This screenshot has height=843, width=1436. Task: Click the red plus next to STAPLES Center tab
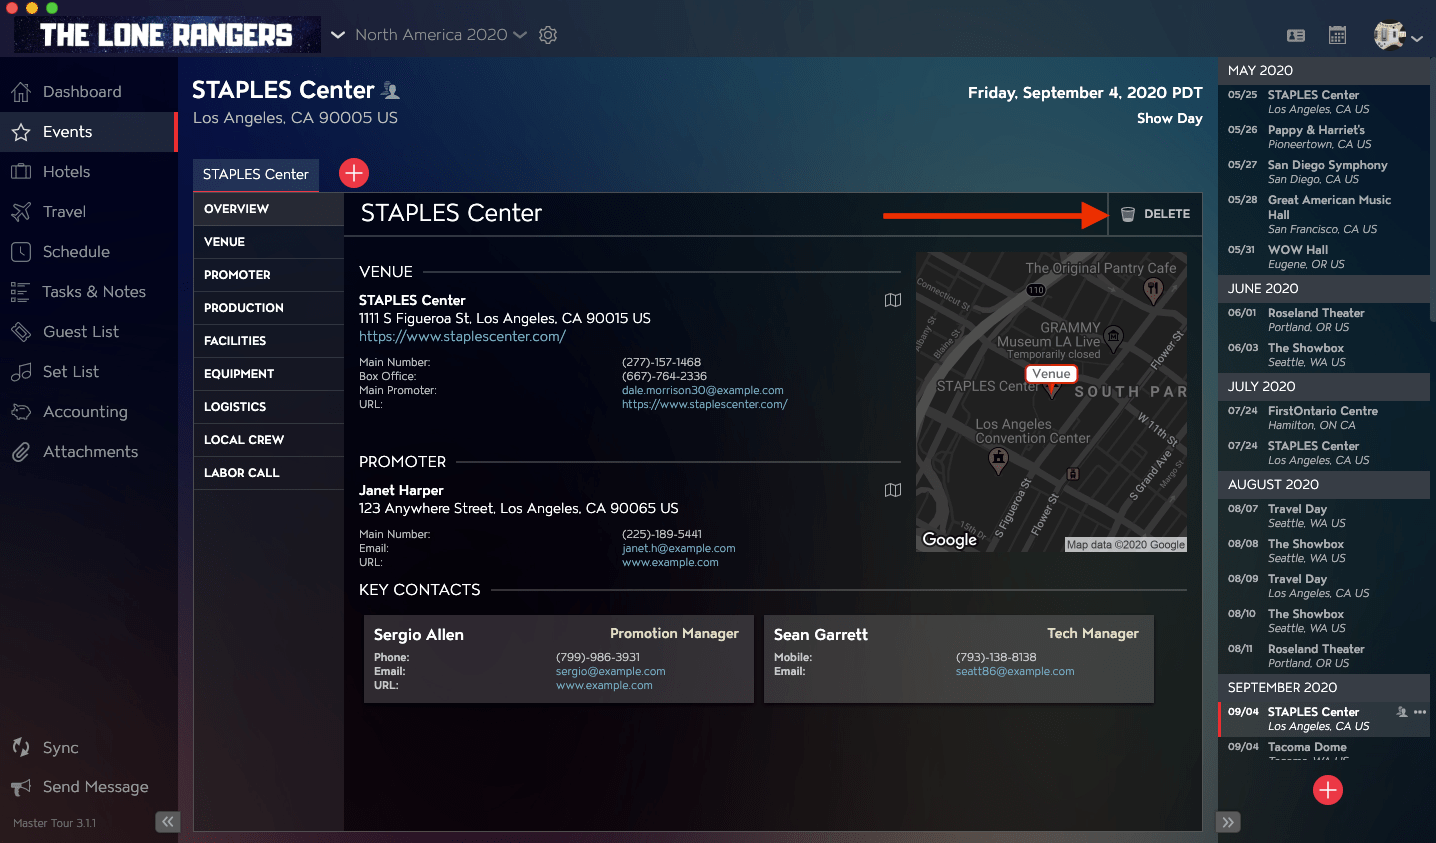tap(353, 172)
